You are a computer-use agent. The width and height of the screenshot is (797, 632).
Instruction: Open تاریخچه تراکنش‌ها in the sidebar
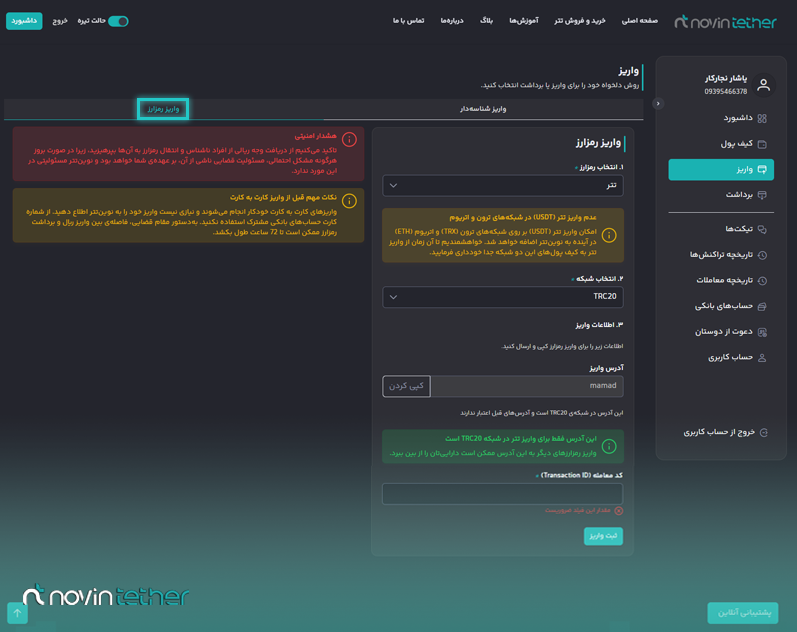pyautogui.click(x=721, y=255)
